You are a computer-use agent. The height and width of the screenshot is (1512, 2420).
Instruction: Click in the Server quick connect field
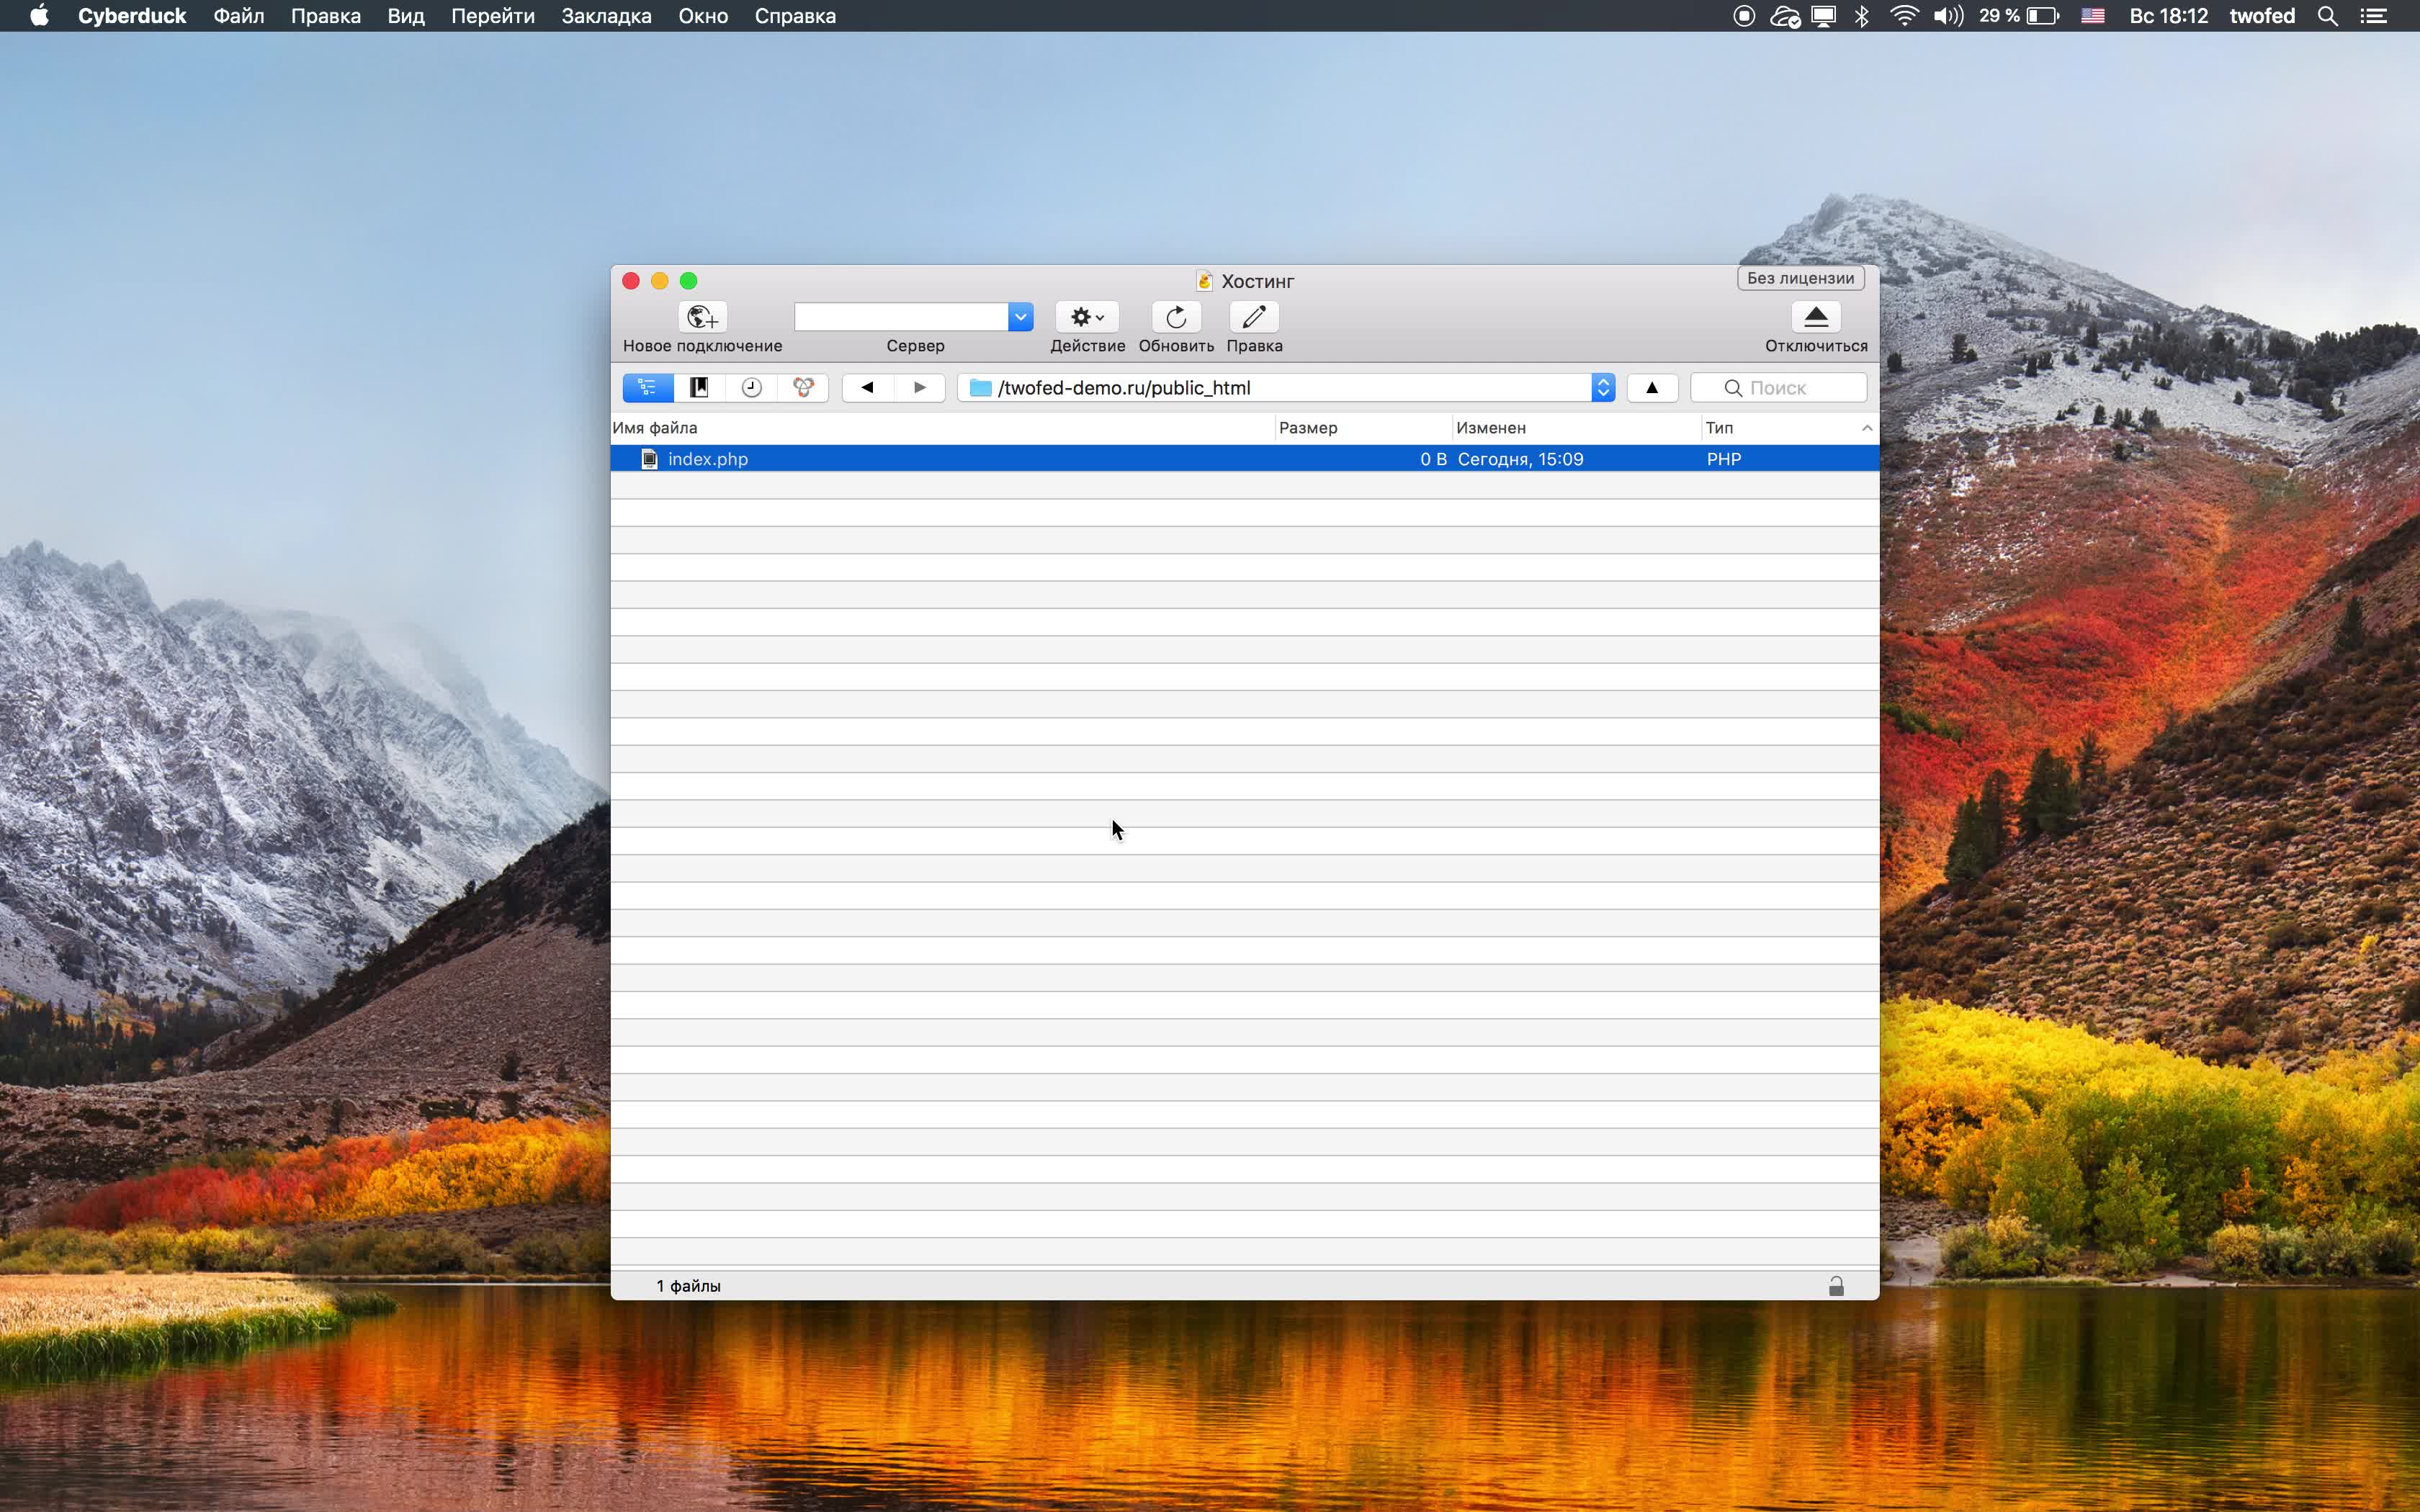(x=901, y=317)
